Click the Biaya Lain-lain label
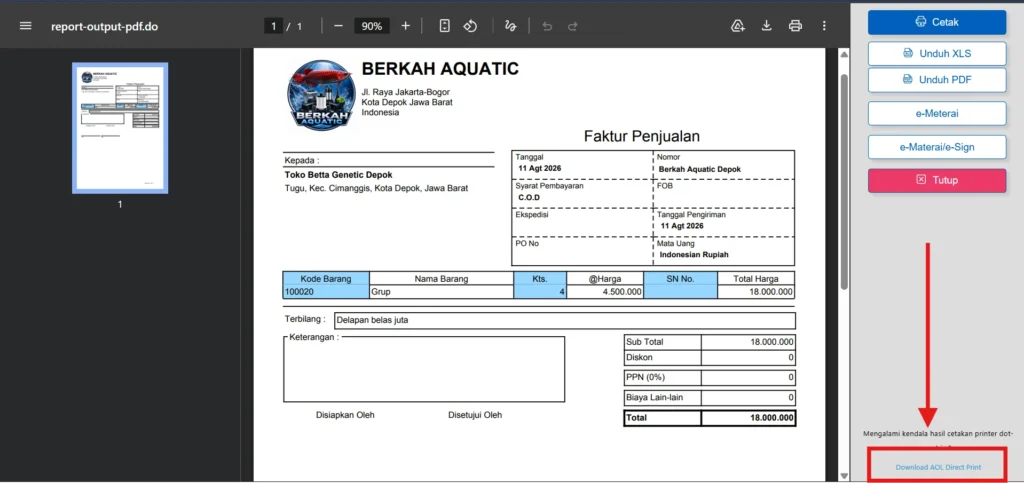This screenshot has width=1024, height=483. [654, 397]
